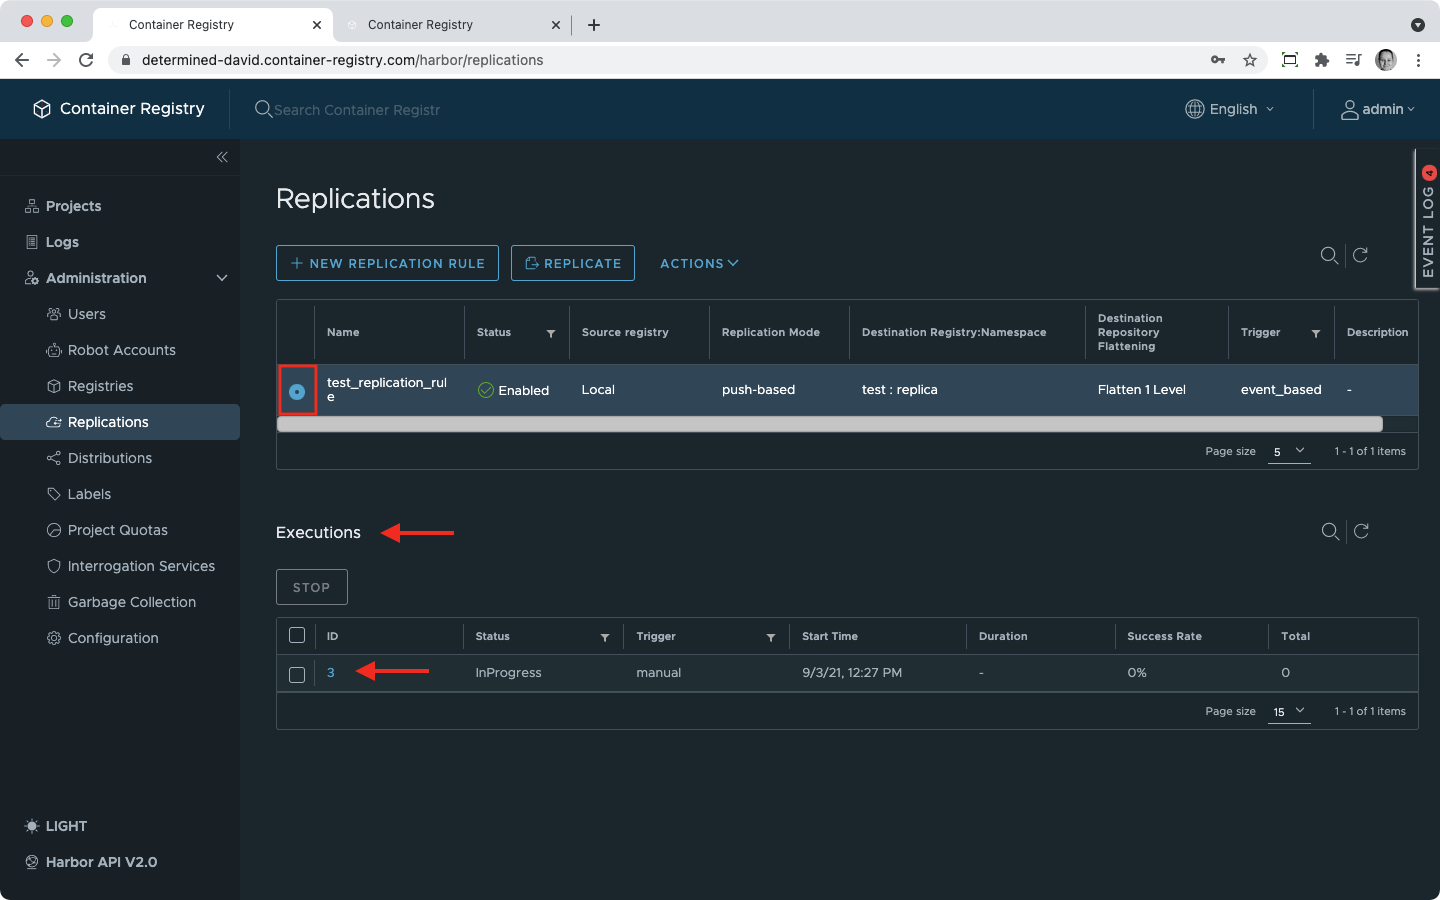1440x900 pixels.
Task: Switch to the second Container Registry tab
Action: (x=450, y=24)
